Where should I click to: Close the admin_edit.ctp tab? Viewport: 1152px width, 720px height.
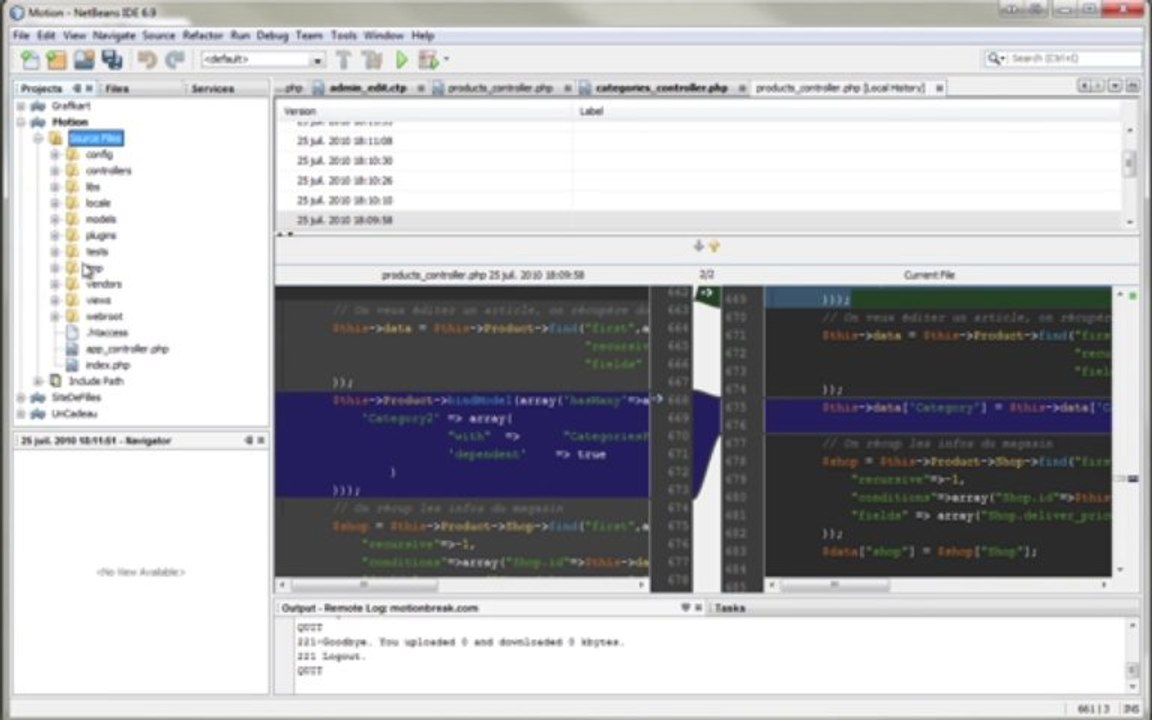[421, 88]
